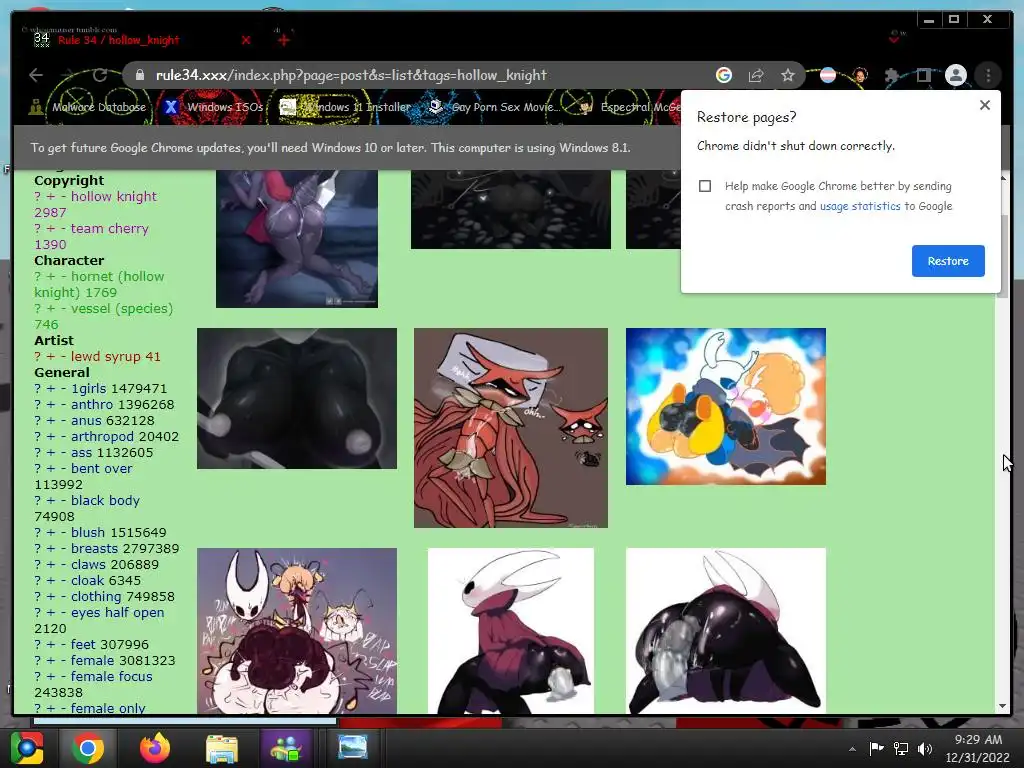This screenshot has width=1024, height=768.
Task: Open the two-people app icon on the taskbar
Action: point(285,748)
